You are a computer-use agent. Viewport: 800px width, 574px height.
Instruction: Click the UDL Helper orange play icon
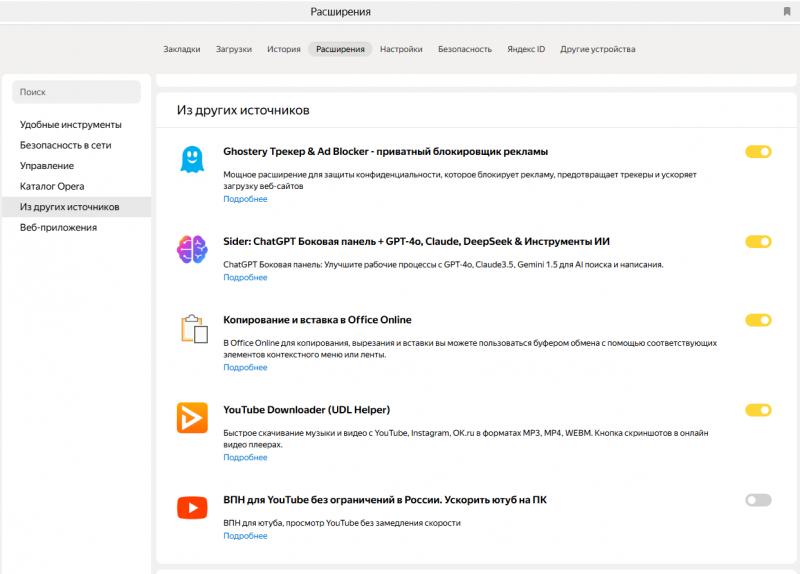192,418
